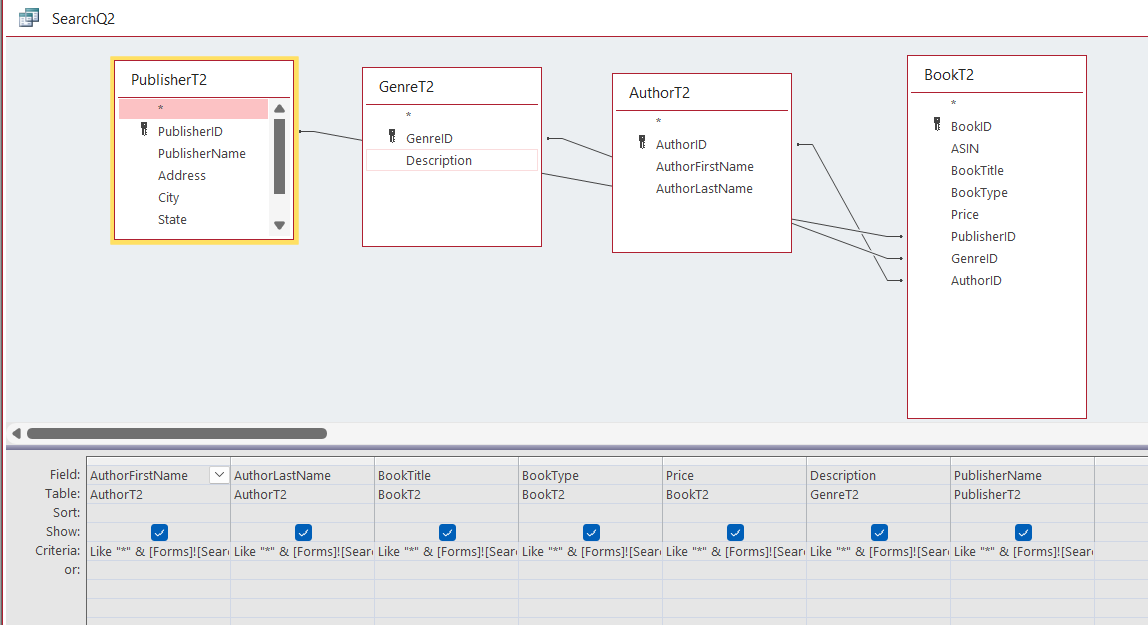The width and height of the screenshot is (1148, 625).
Task: Click the horizontal scrollbar thumb in the design pane
Action: [x=176, y=433]
